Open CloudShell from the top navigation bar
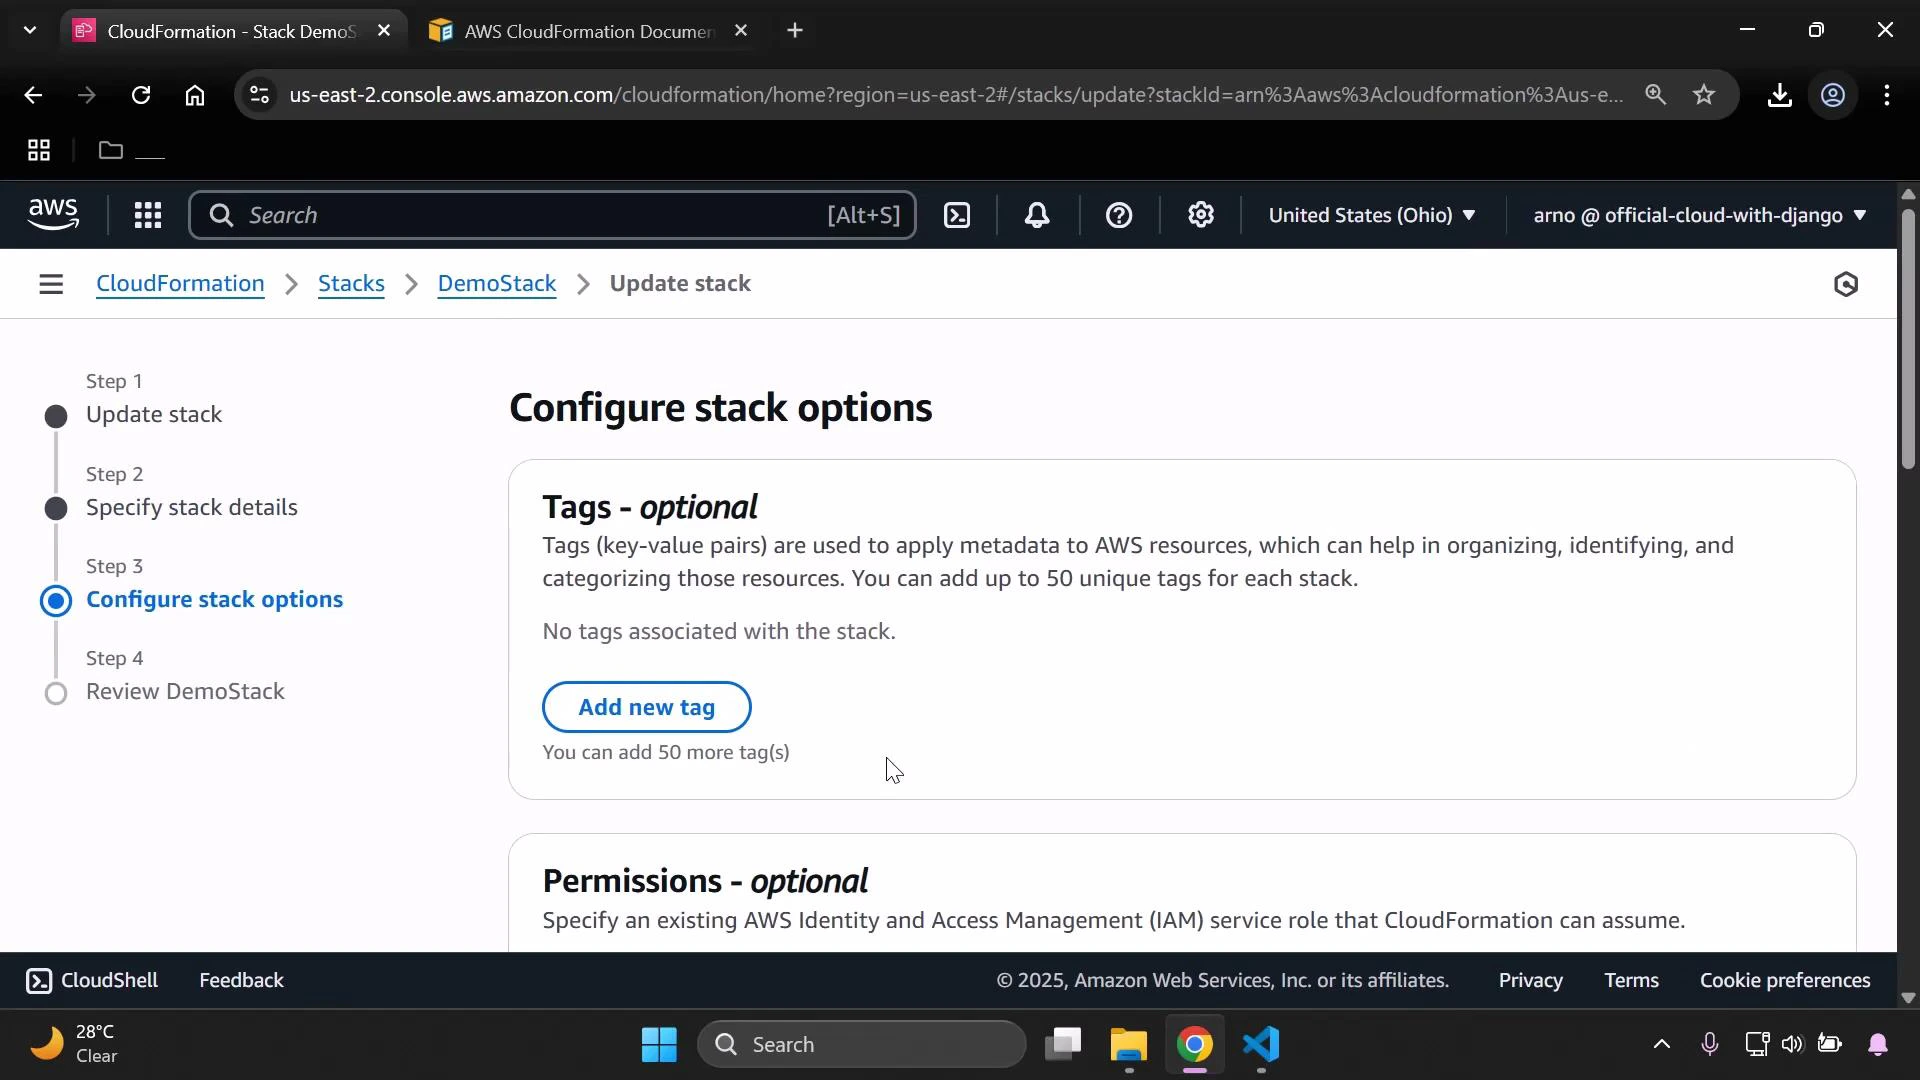The image size is (1920, 1080). coord(957,215)
